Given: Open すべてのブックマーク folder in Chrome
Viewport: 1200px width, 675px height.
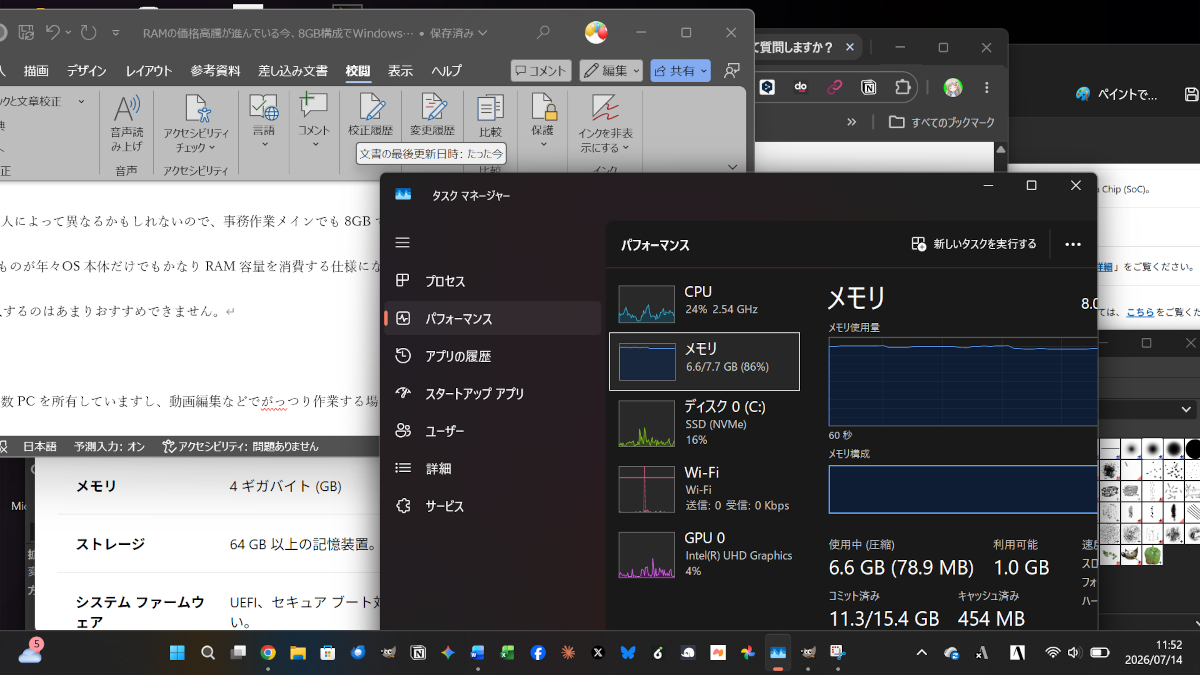Looking at the screenshot, I should pyautogui.click(x=941, y=122).
